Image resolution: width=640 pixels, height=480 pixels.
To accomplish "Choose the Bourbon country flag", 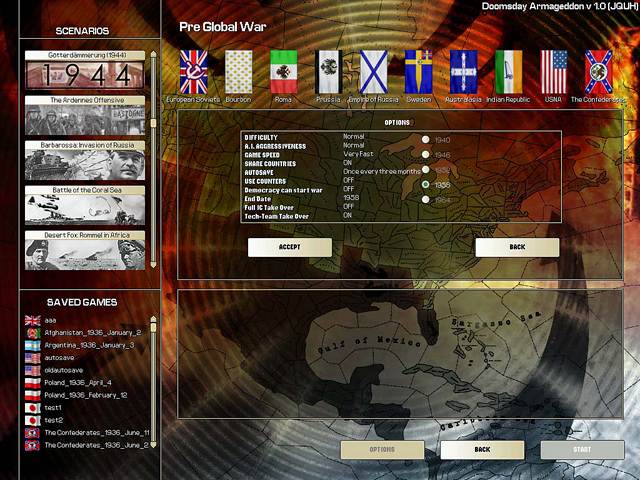I will coord(239,72).
